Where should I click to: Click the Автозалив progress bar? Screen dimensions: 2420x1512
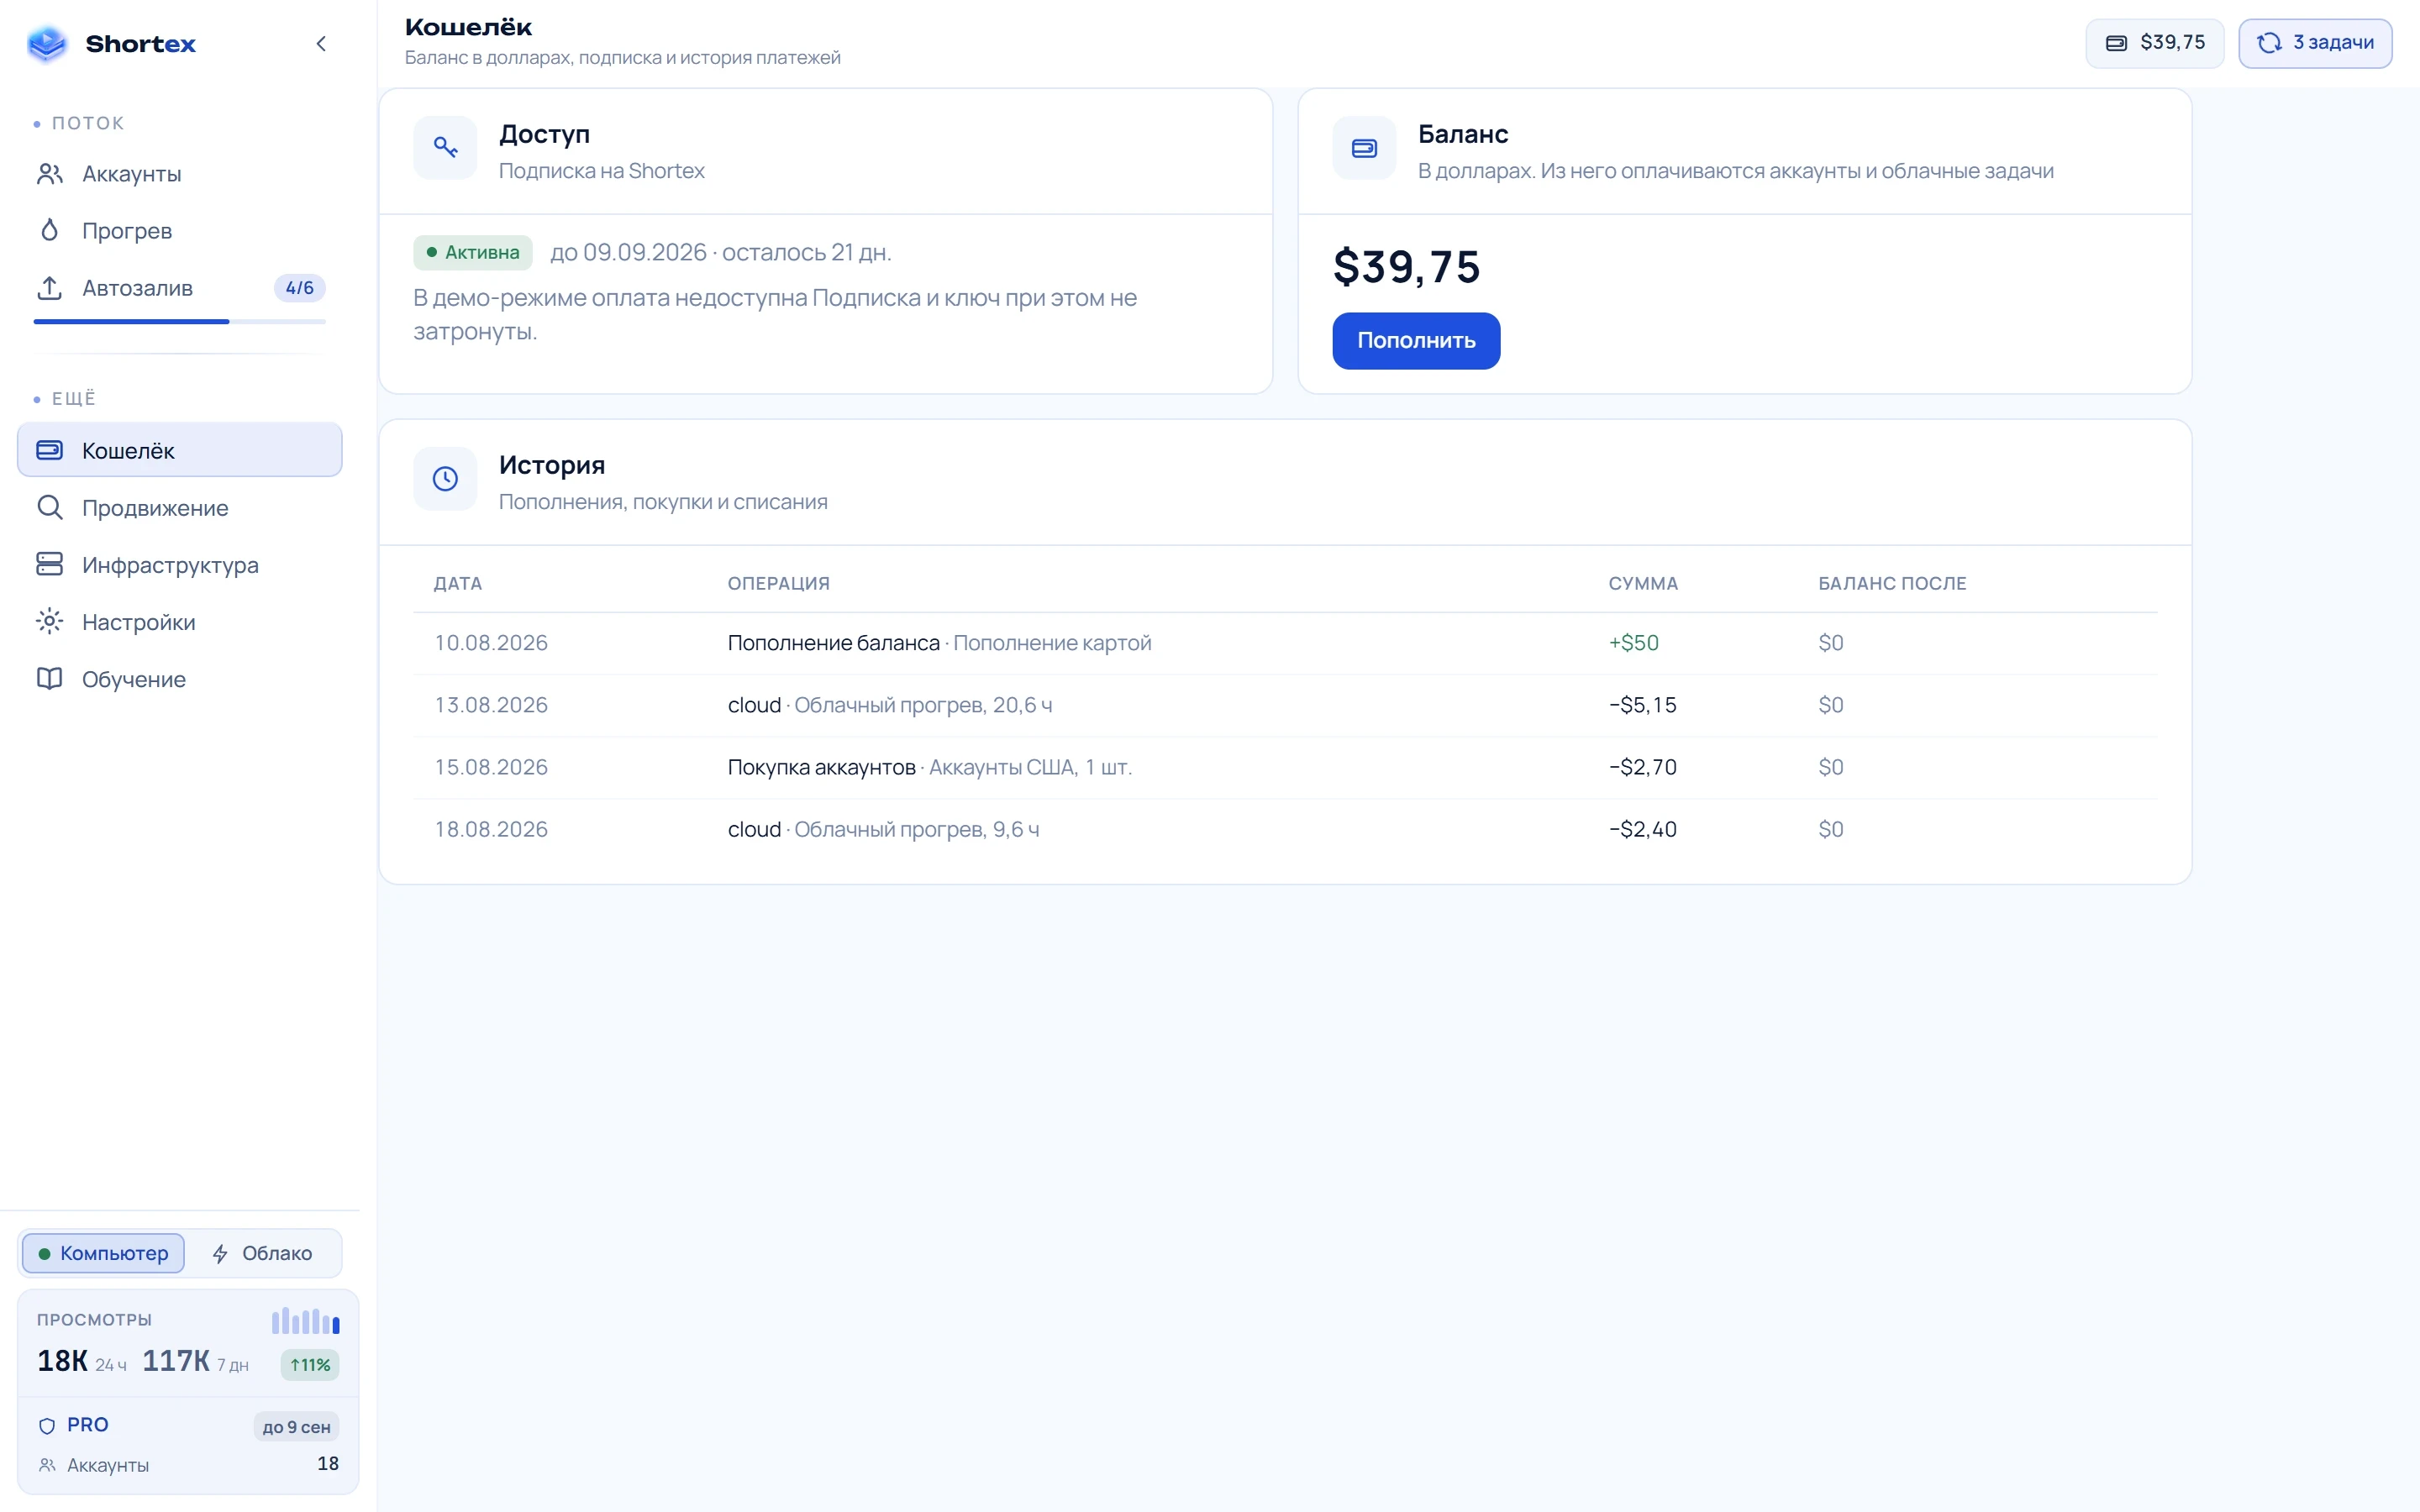180,321
